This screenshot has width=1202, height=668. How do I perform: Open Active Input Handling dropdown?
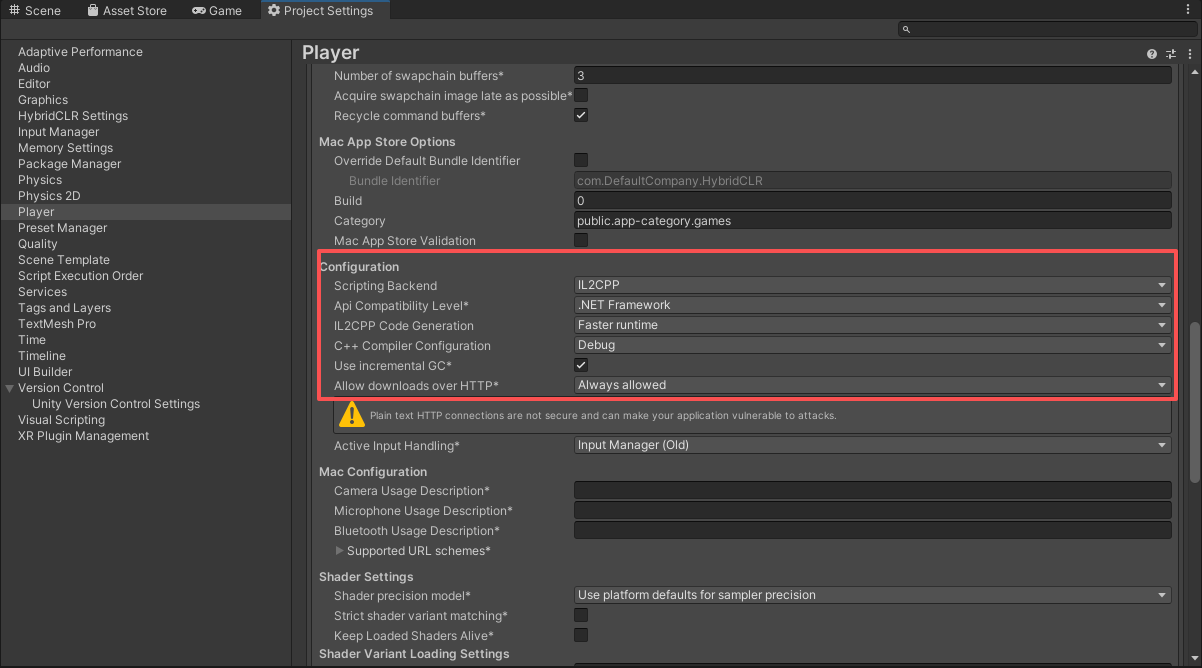pyautogui.click(x=872, y=445)
